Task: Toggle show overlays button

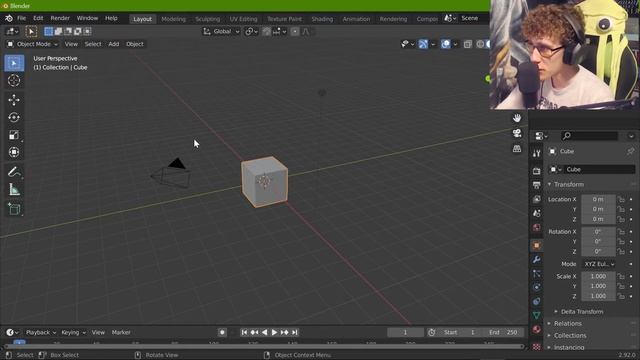Action: [445, 44]
